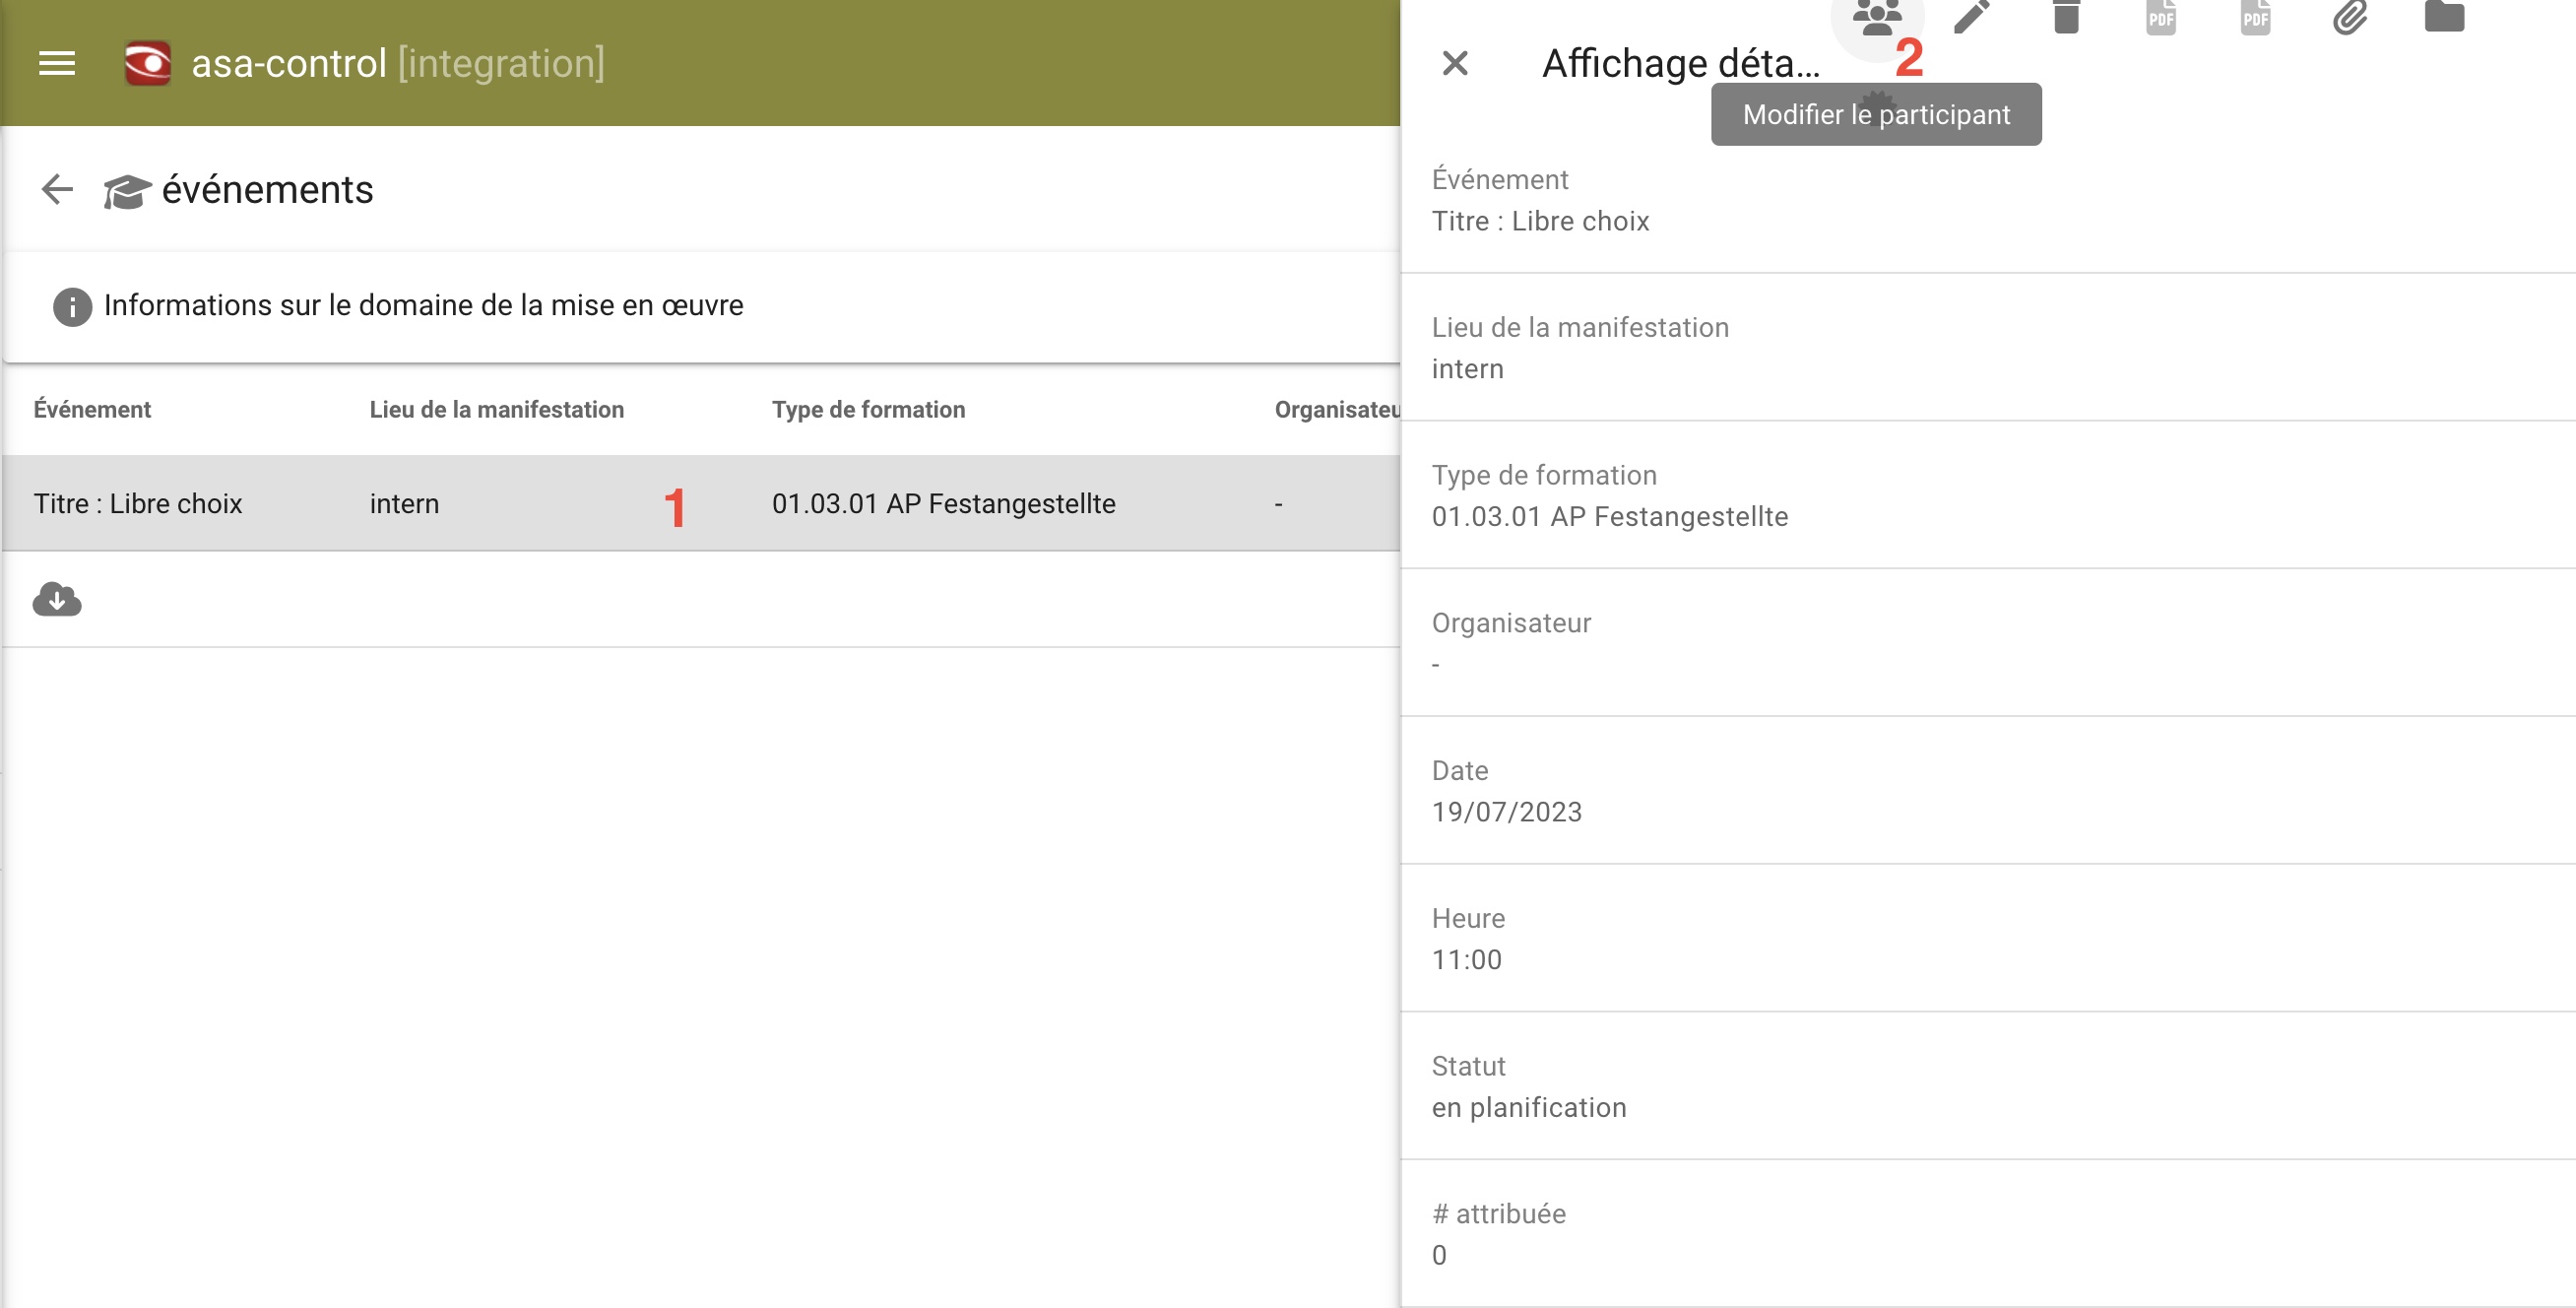
Task: Click the second PDF export icon
Action: 2255,17
